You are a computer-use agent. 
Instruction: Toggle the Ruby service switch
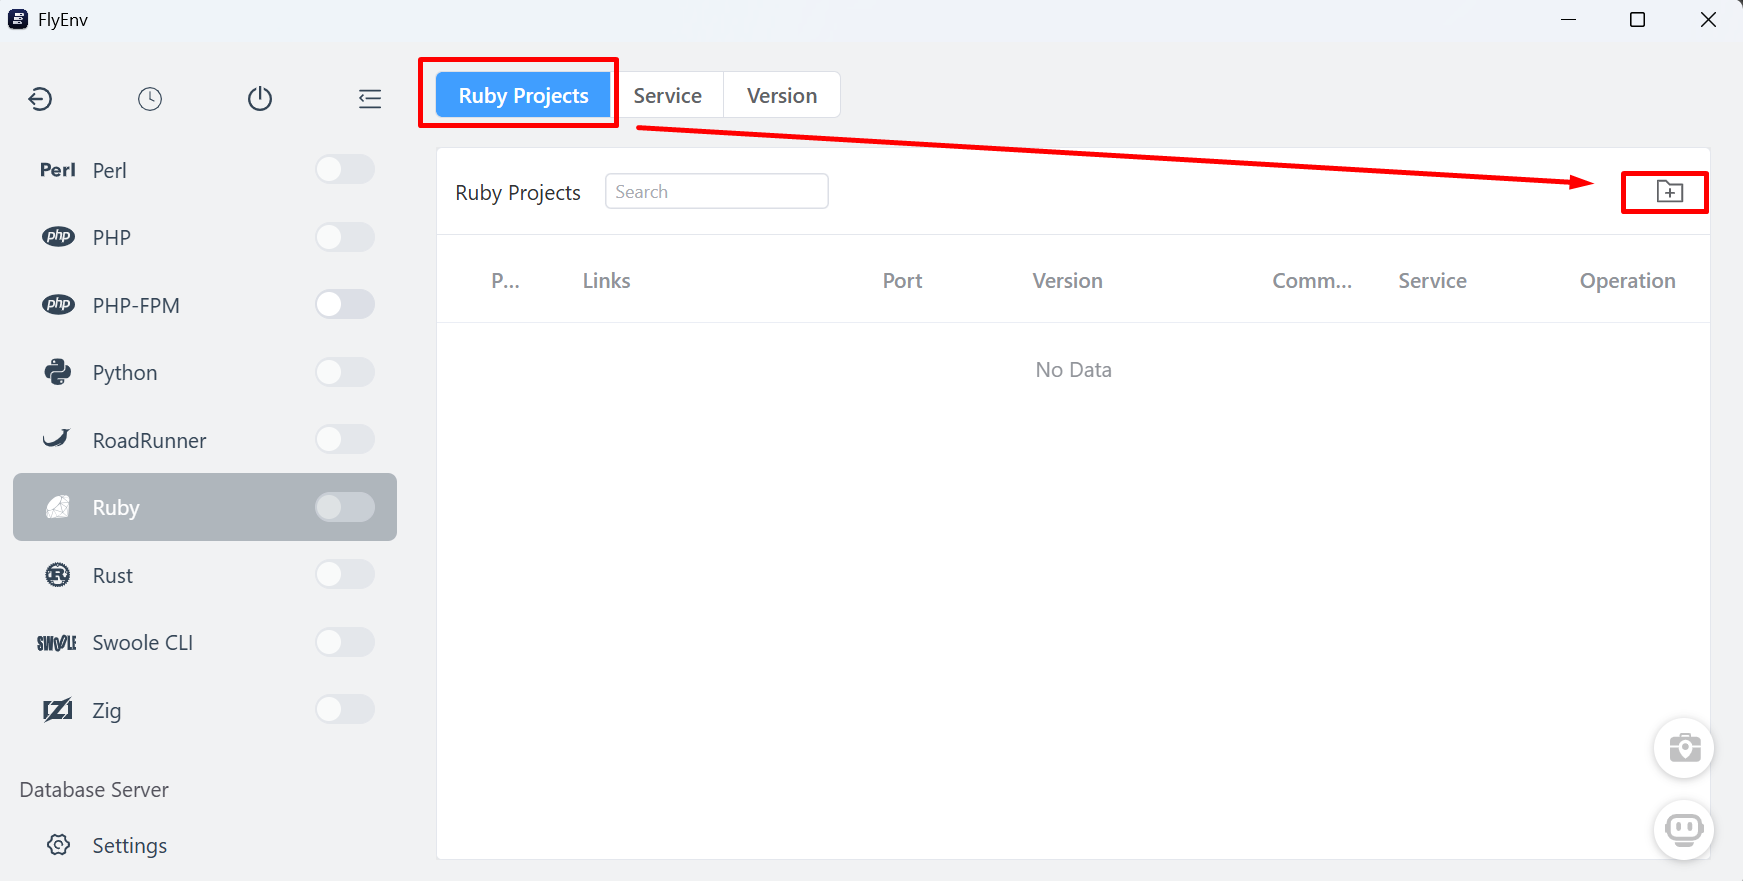point(345,507)
